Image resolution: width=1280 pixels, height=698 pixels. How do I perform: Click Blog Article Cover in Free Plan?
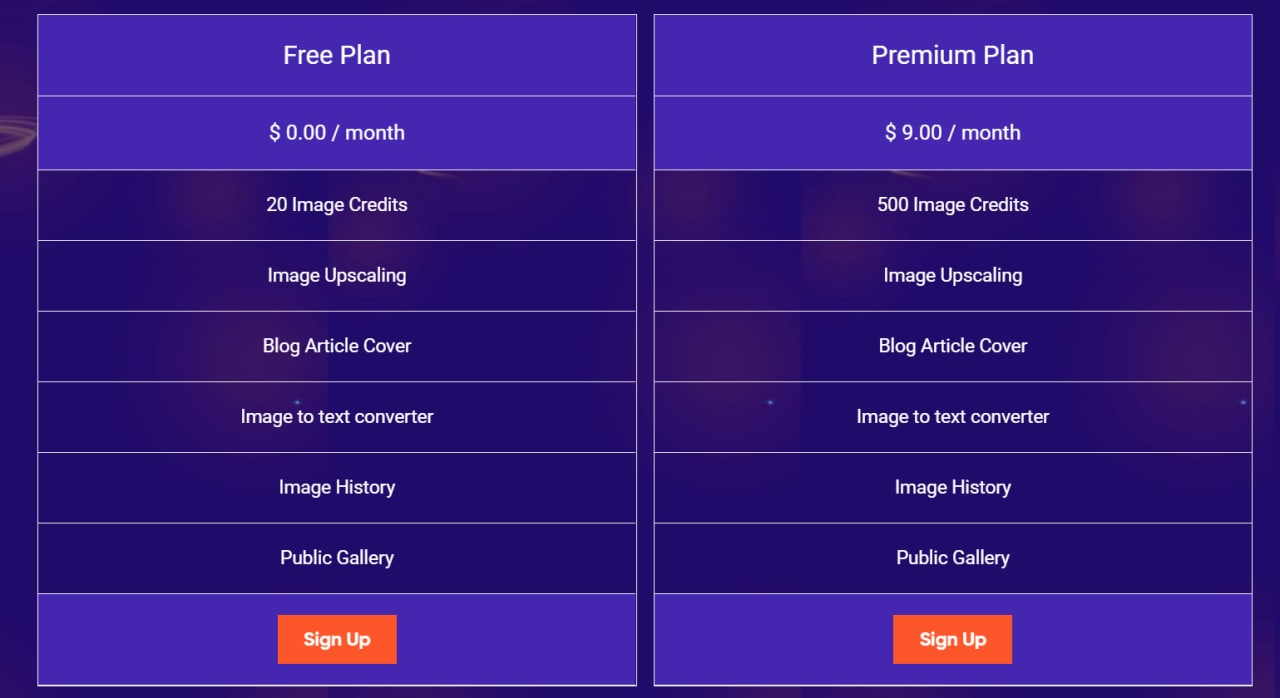coord(337,347)
